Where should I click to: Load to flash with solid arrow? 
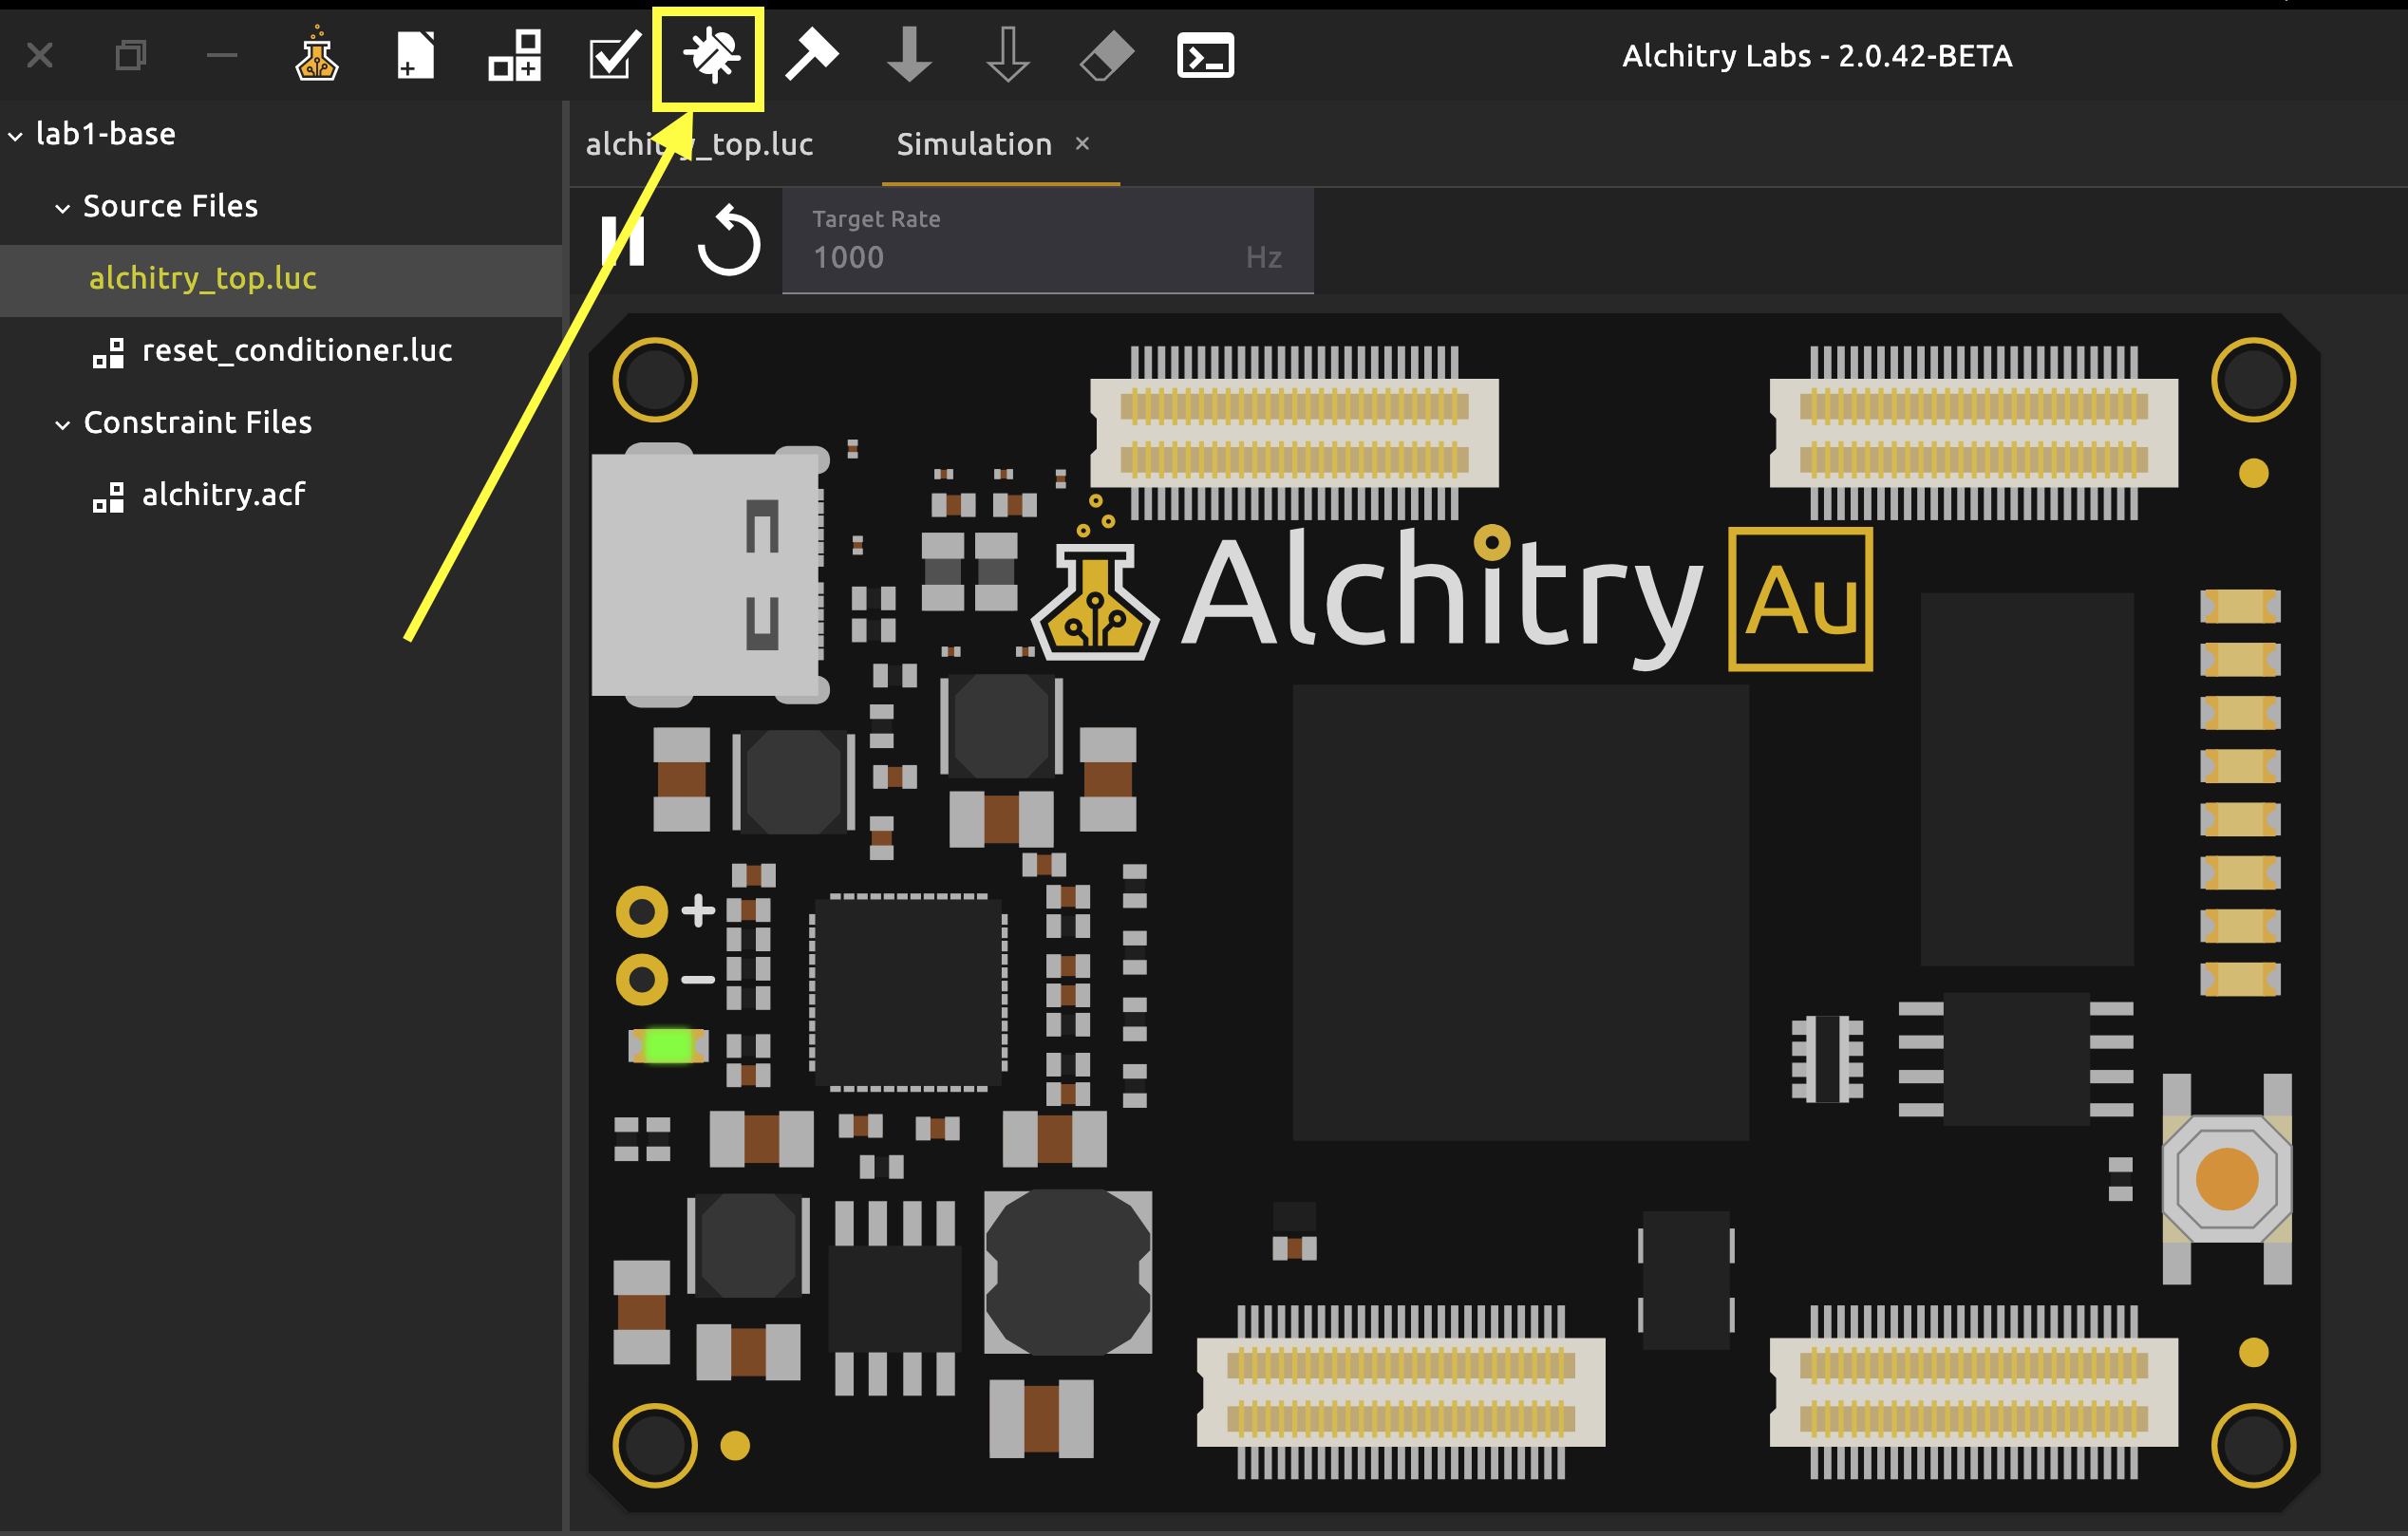[909, 55]
